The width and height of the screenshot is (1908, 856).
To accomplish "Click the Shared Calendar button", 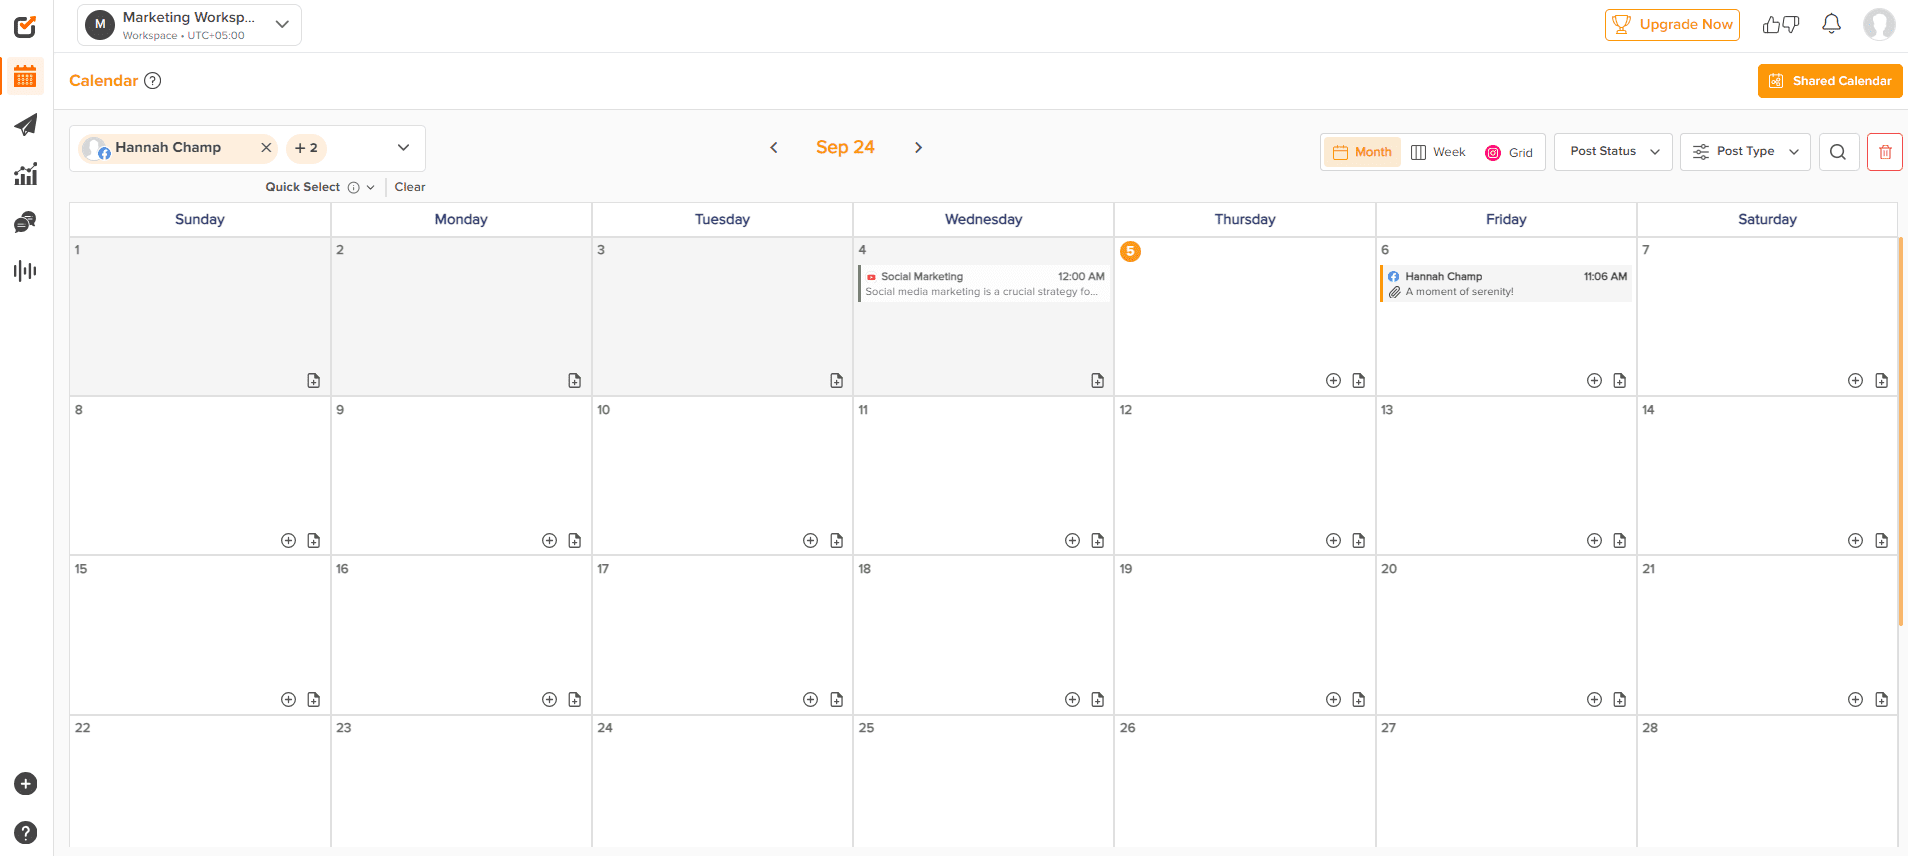I will point(1830,81).
